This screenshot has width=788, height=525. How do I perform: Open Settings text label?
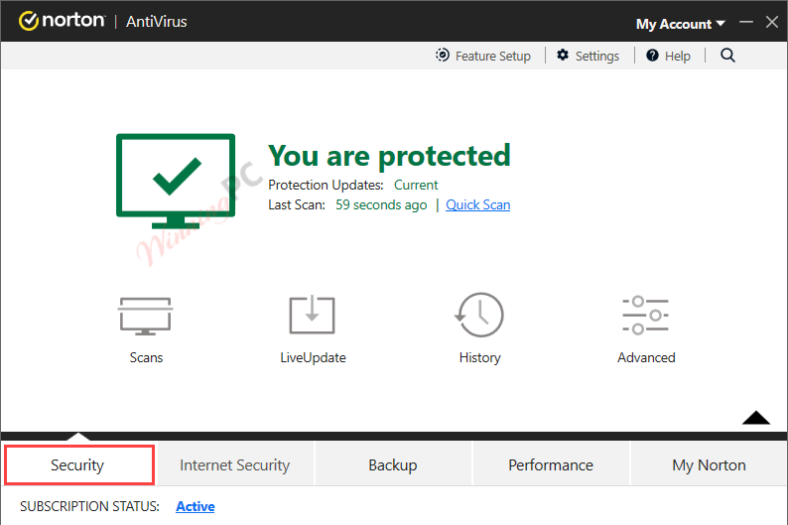click(x=597, y=56)
